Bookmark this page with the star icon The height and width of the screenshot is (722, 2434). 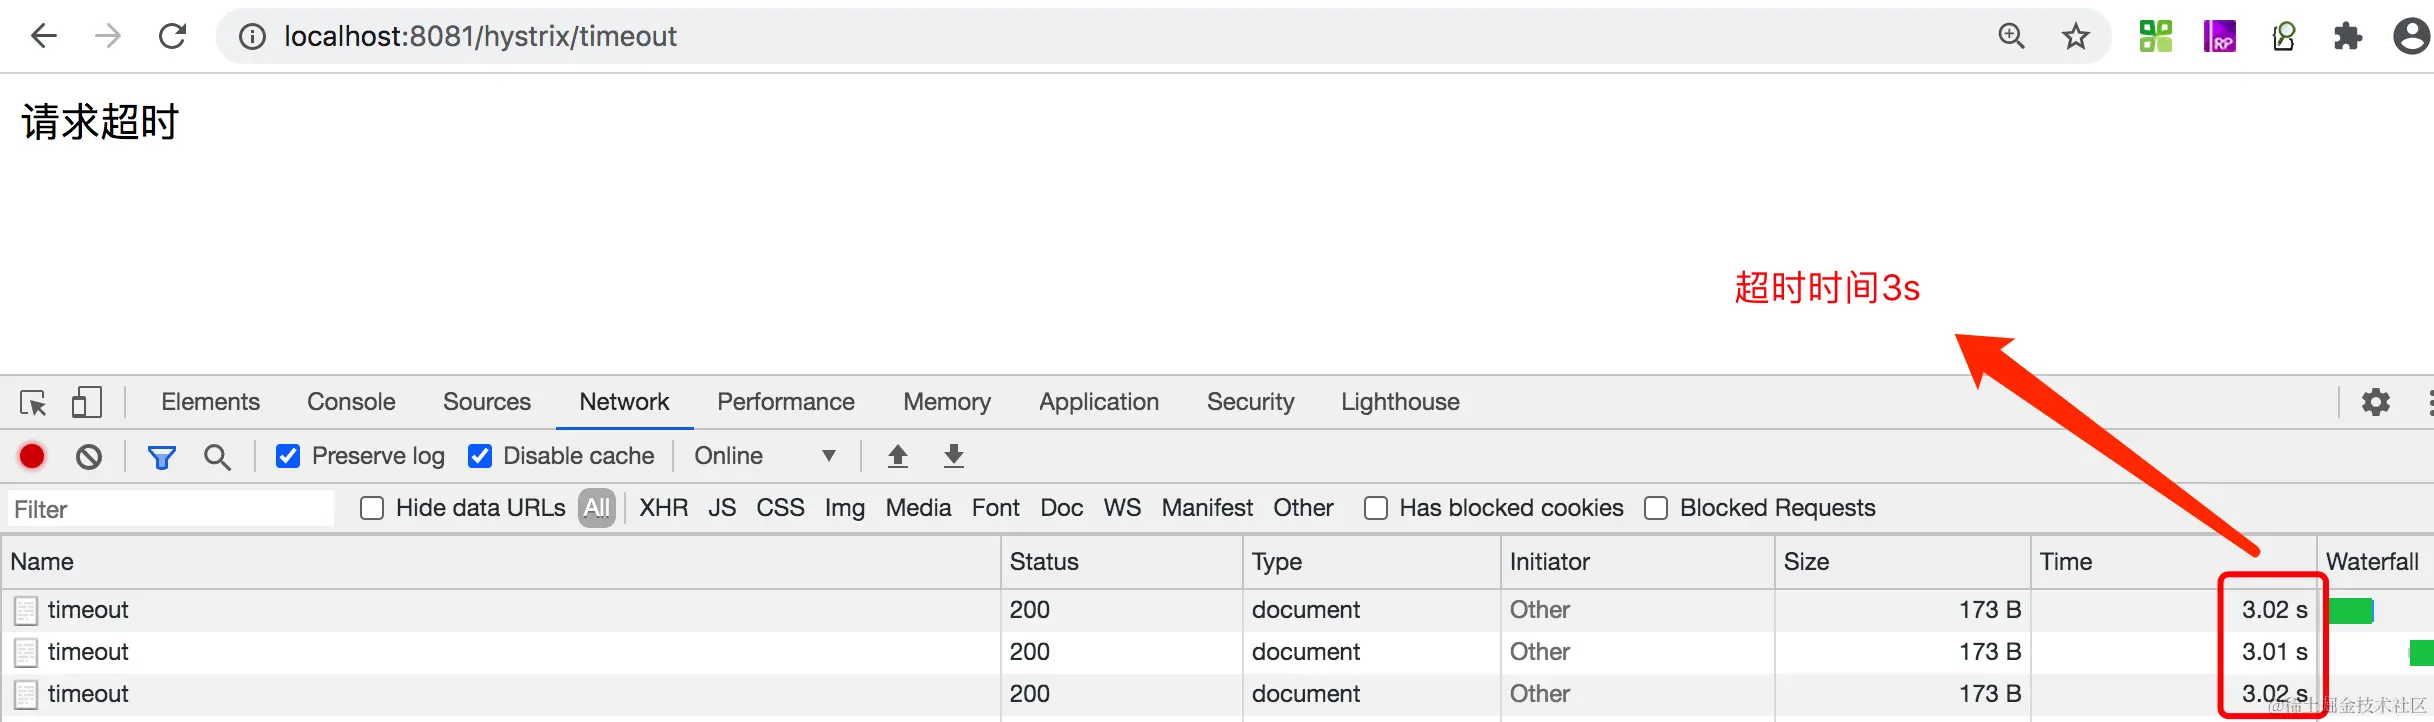pyautogui.click(x=2076, y=37)
